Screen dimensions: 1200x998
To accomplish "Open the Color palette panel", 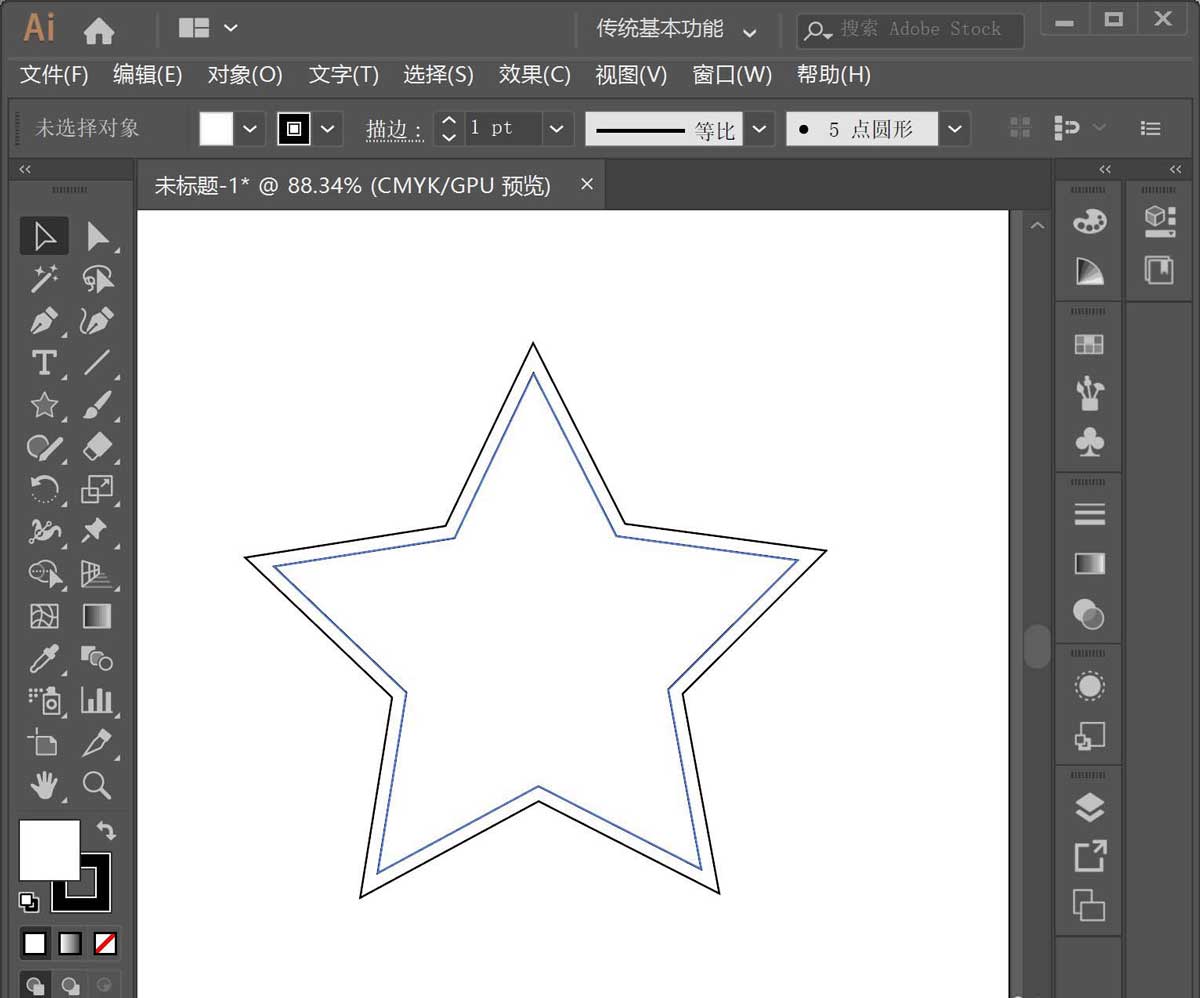I will click(x=1089, y=222).
